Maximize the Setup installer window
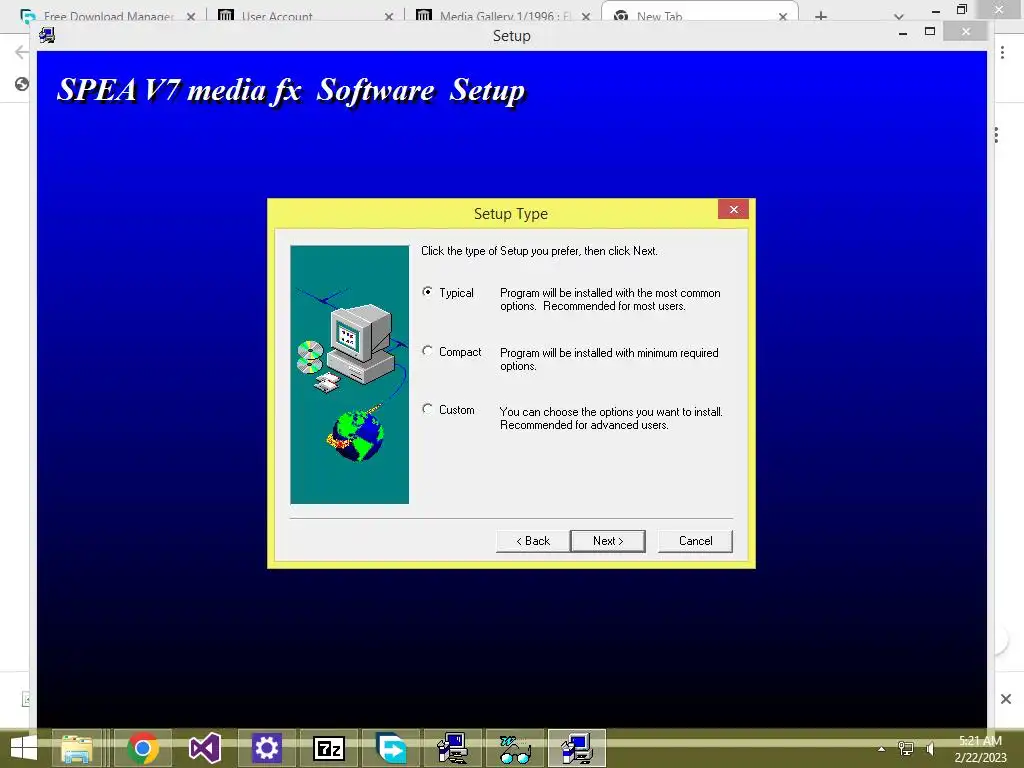The height and width of the screenshot is (768, 1024). (x=930, y=31)
